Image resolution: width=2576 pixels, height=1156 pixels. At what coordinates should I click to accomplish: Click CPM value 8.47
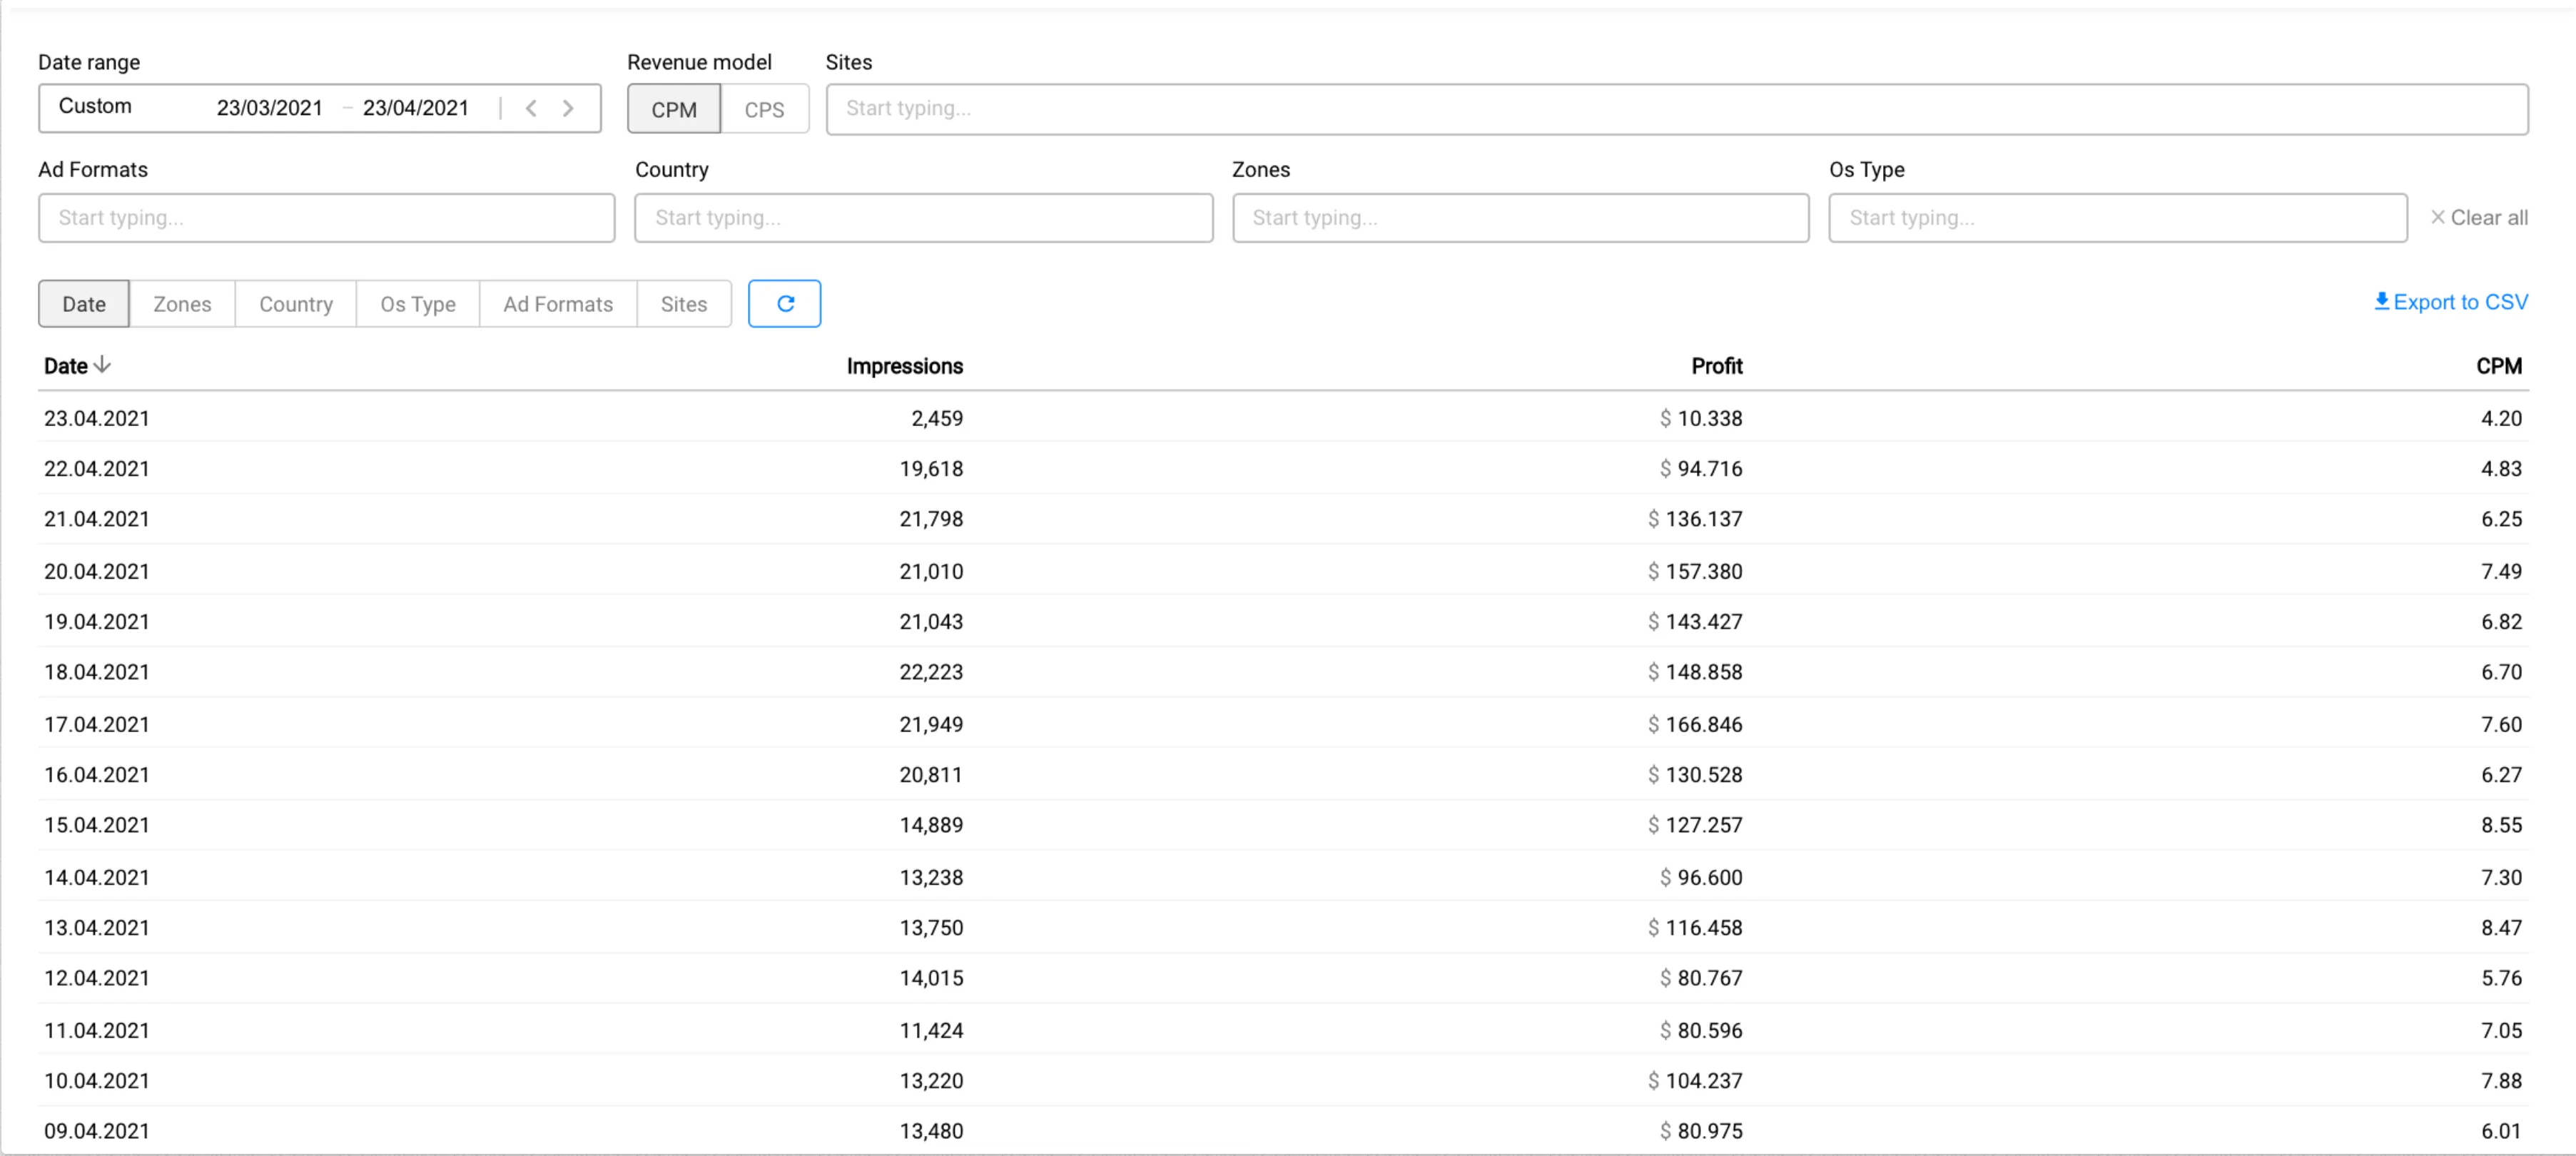2501,927
